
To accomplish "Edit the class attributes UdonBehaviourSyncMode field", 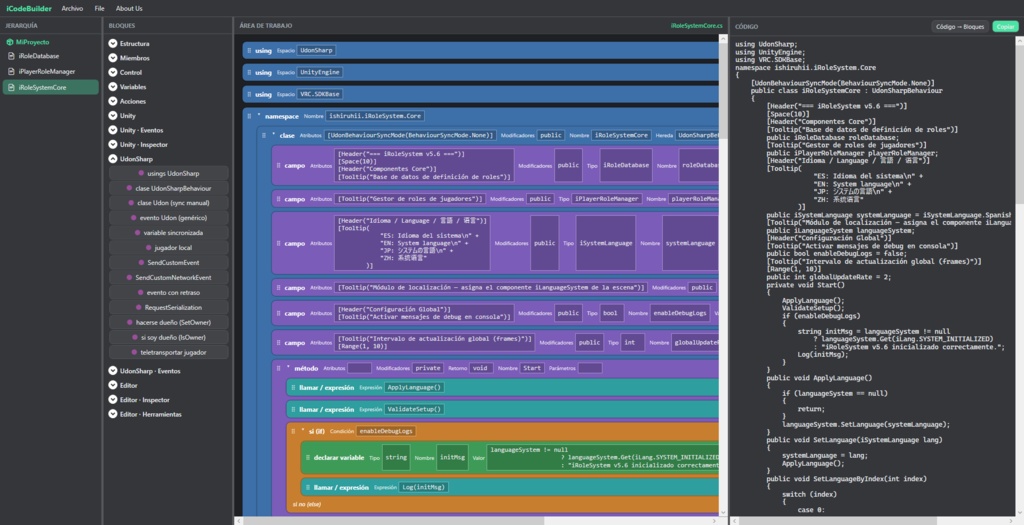I will click(411, 135).
